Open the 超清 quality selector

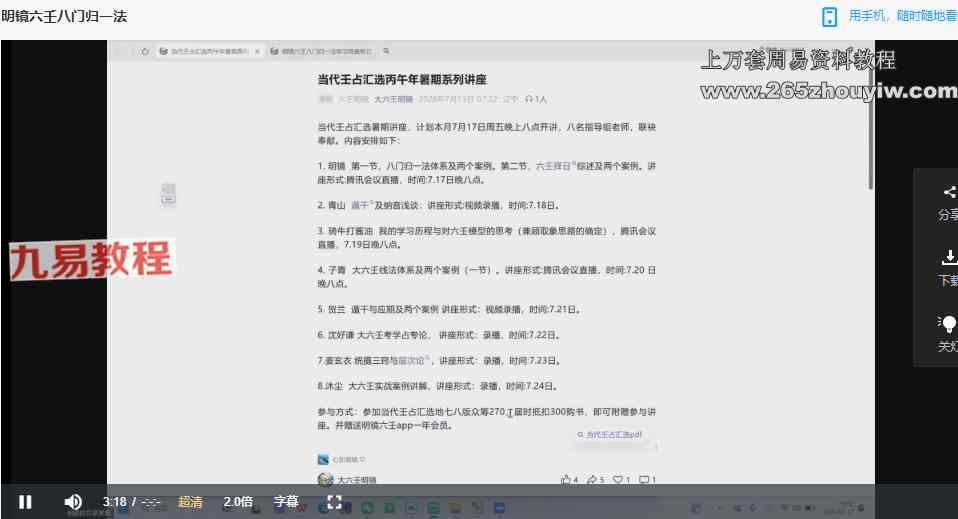[190, 502]
